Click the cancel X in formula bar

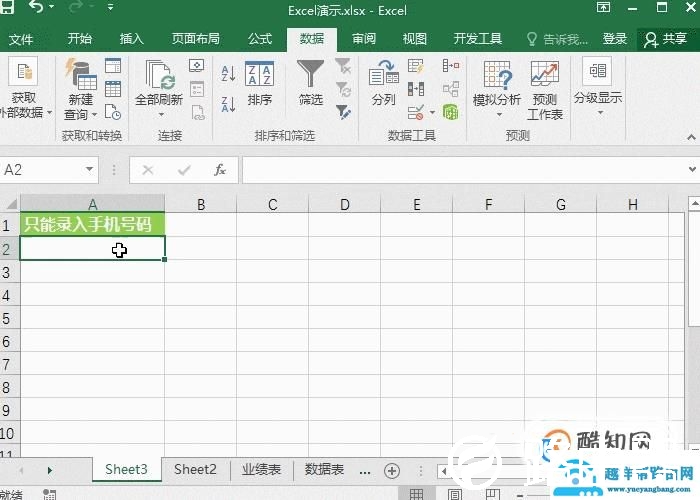coord(148,170)
